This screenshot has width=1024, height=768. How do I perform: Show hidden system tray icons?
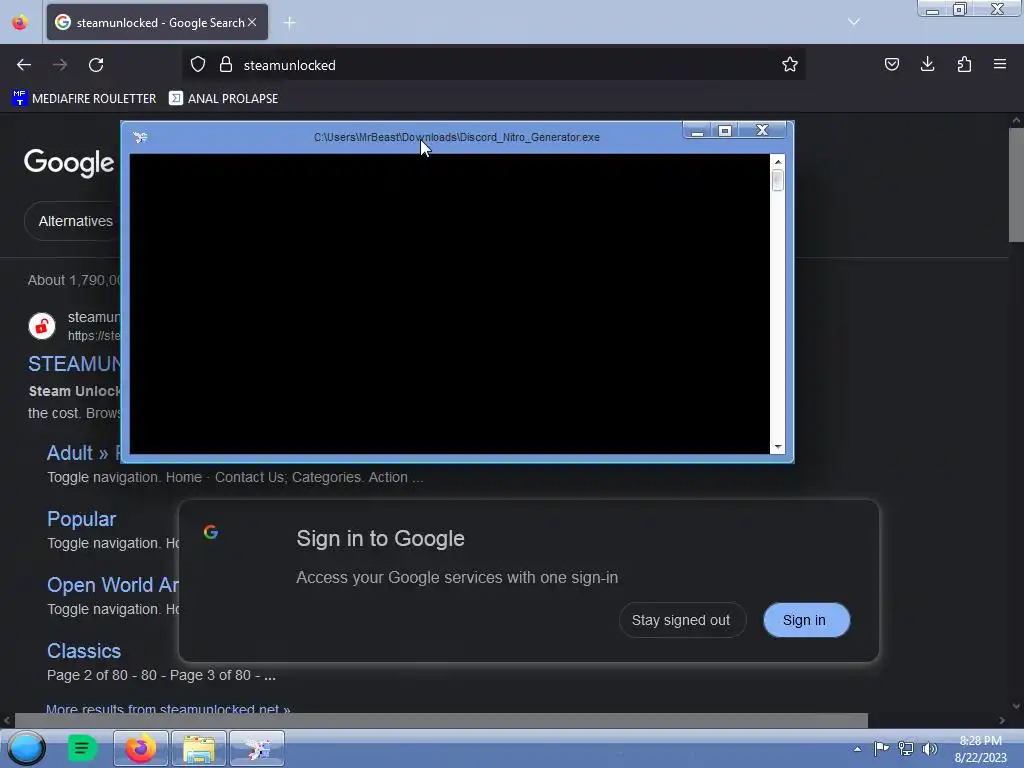857,749
